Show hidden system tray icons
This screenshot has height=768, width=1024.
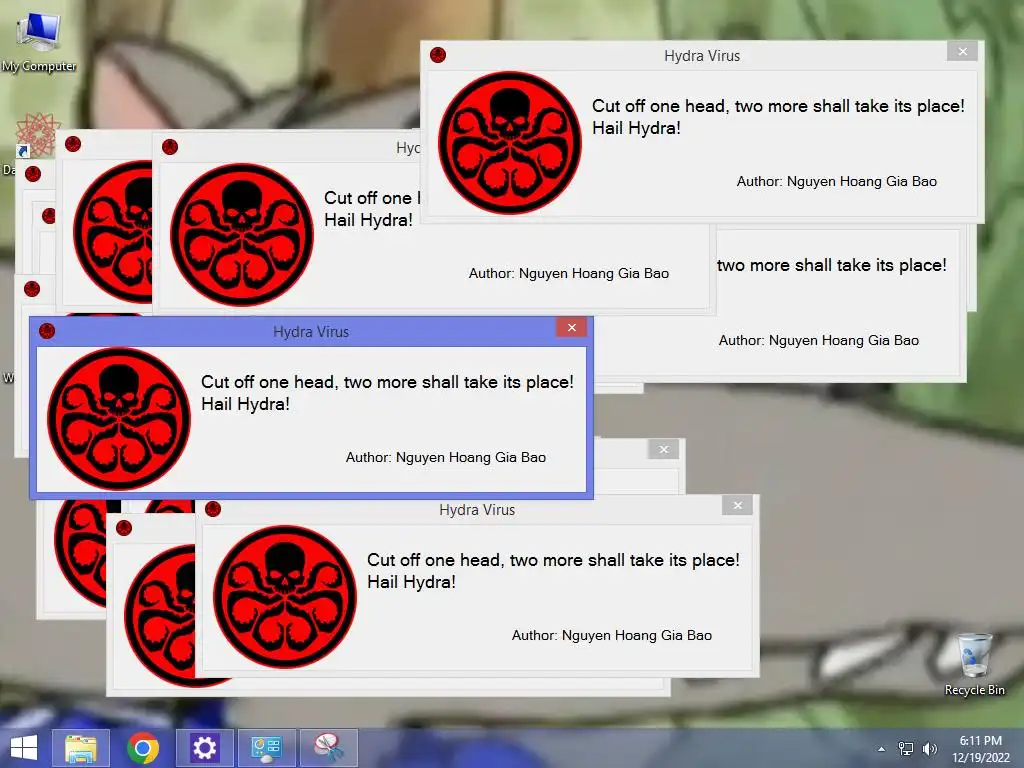pos(882,749)
